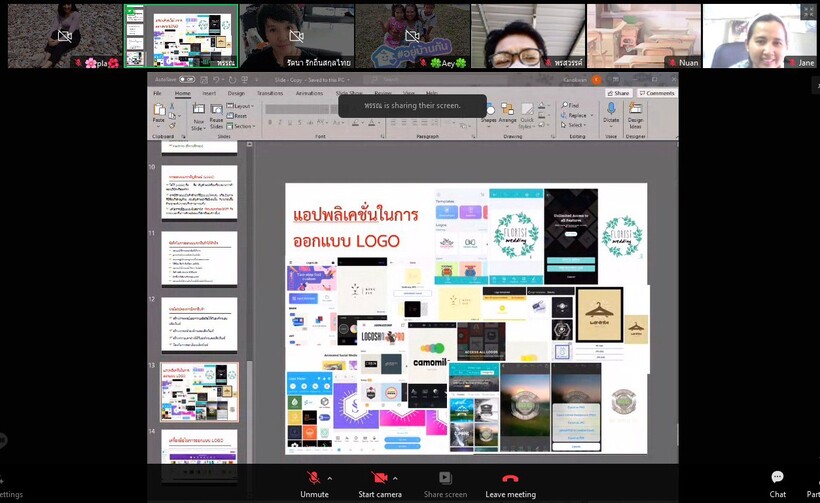
Task: Click the Leave meeting phone icon
Action: coord(510,478)
